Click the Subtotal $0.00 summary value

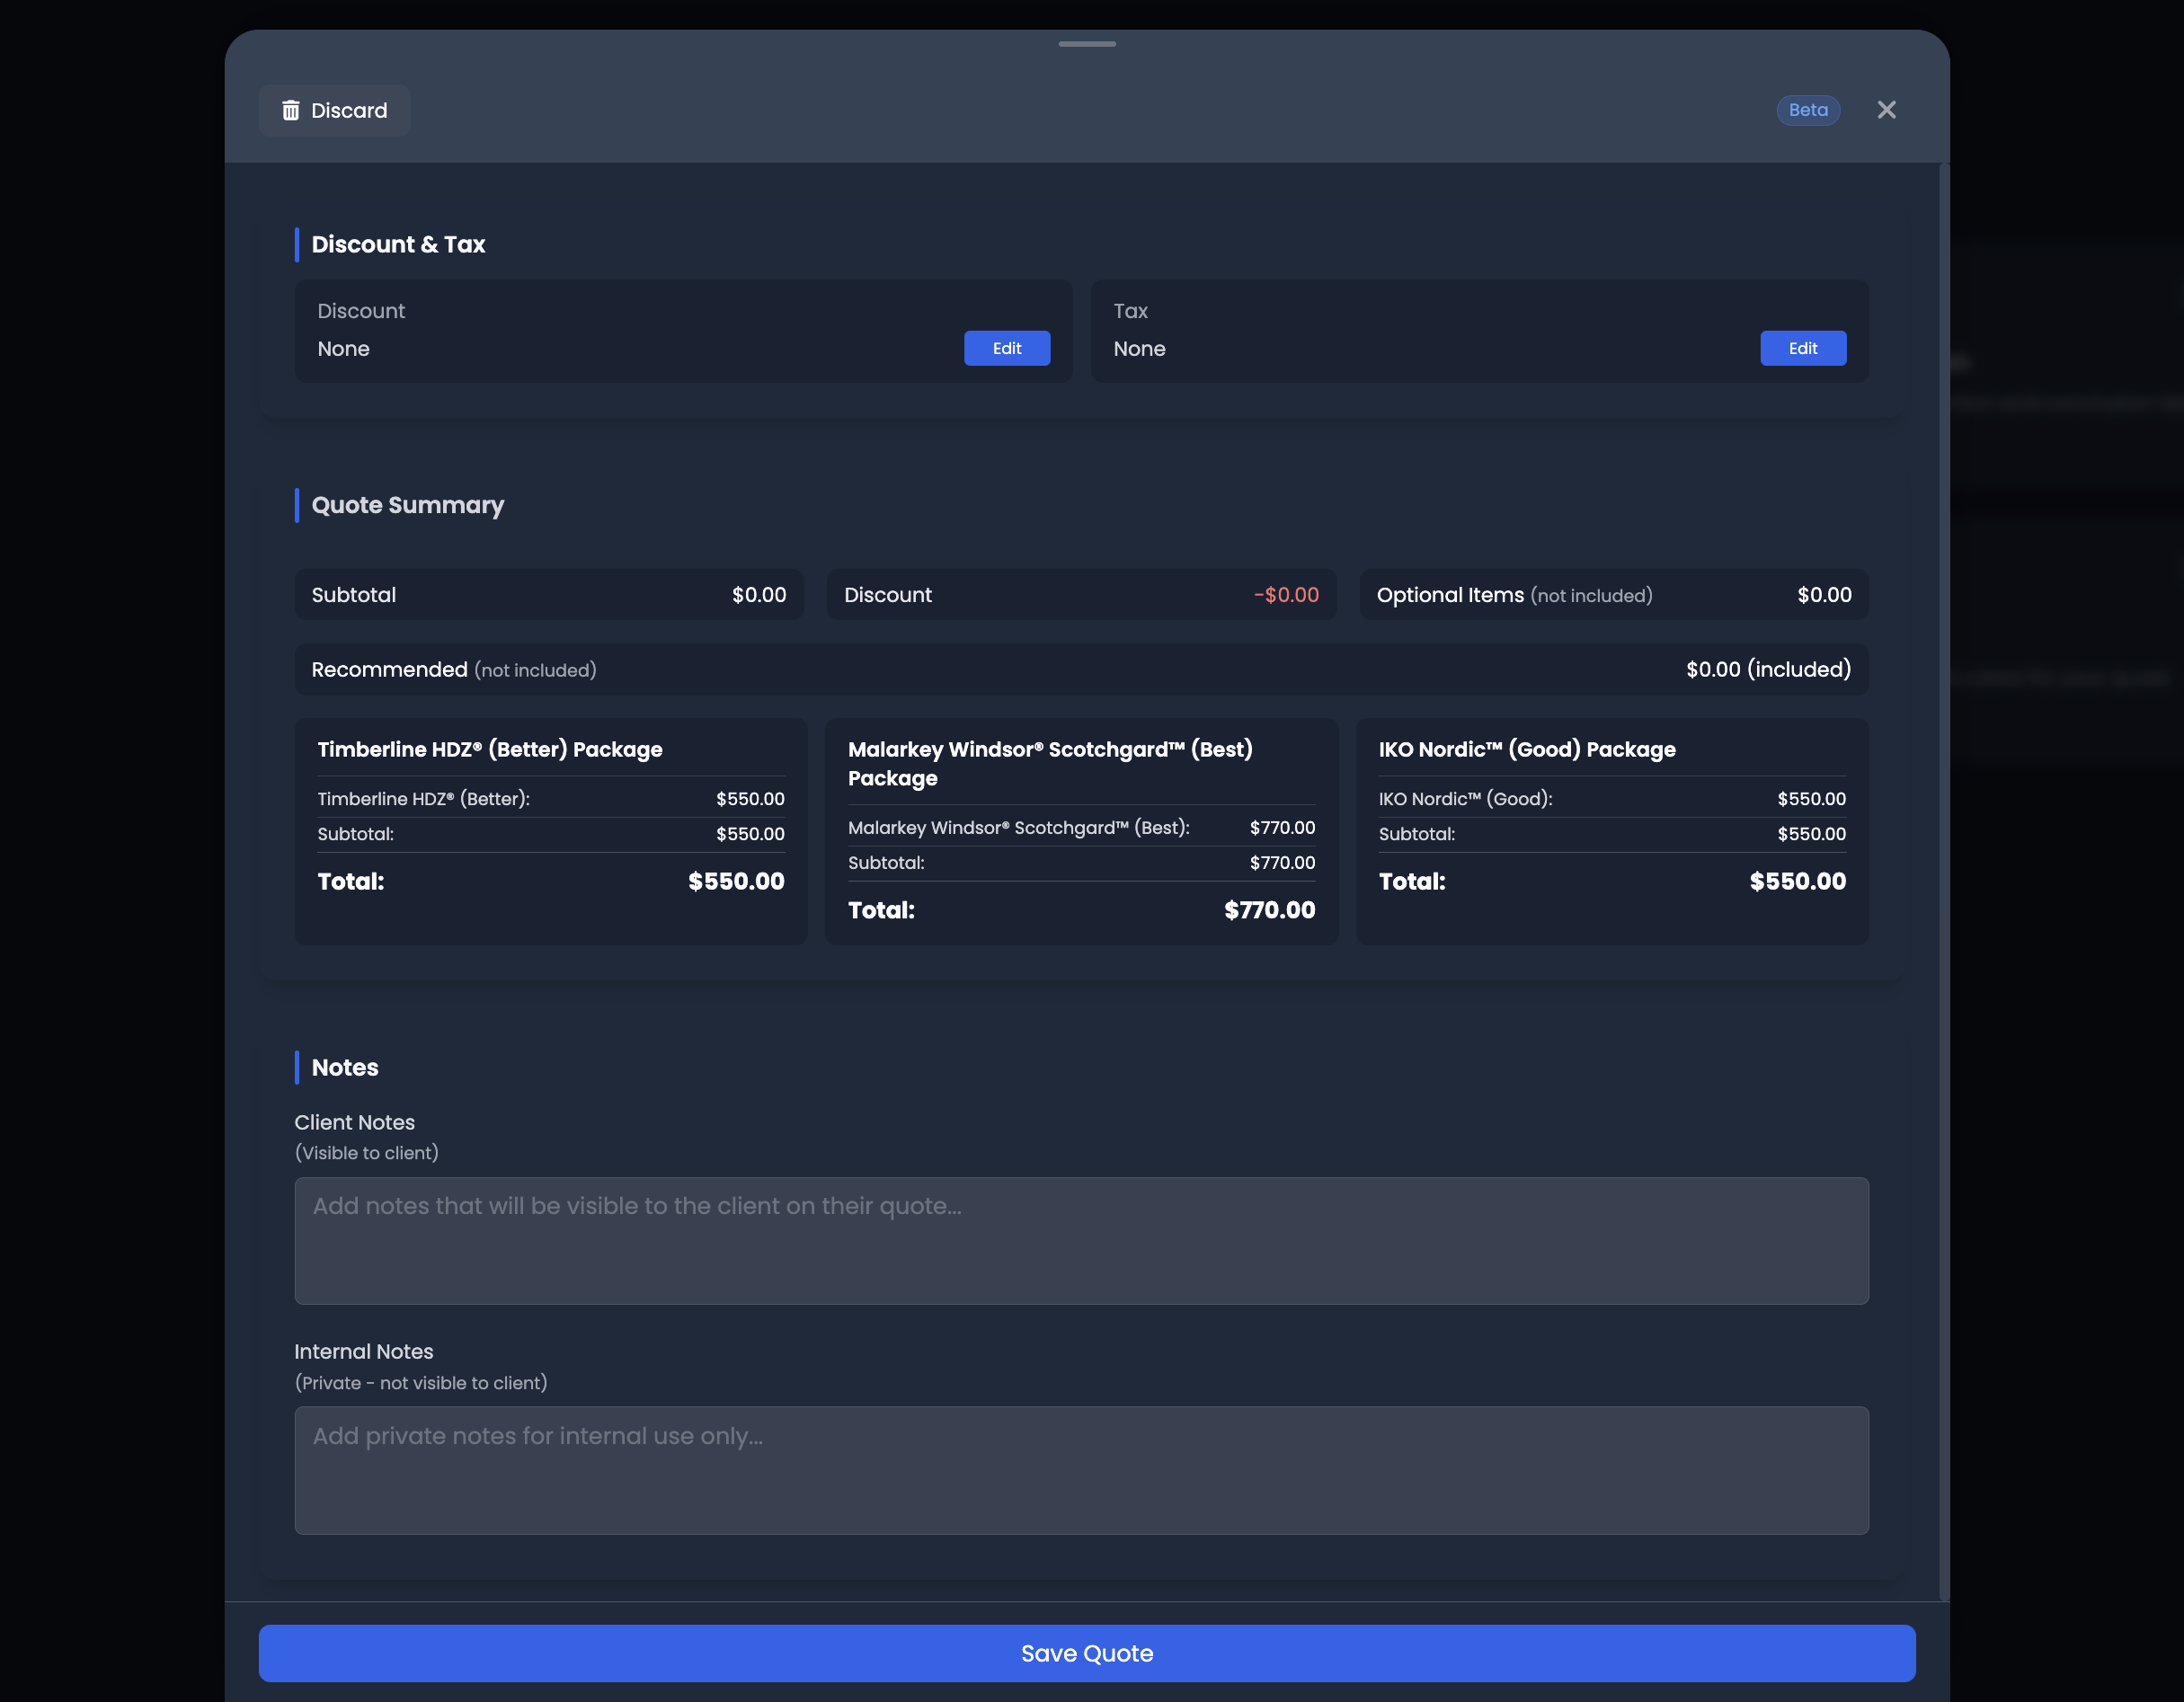(759, 595)
